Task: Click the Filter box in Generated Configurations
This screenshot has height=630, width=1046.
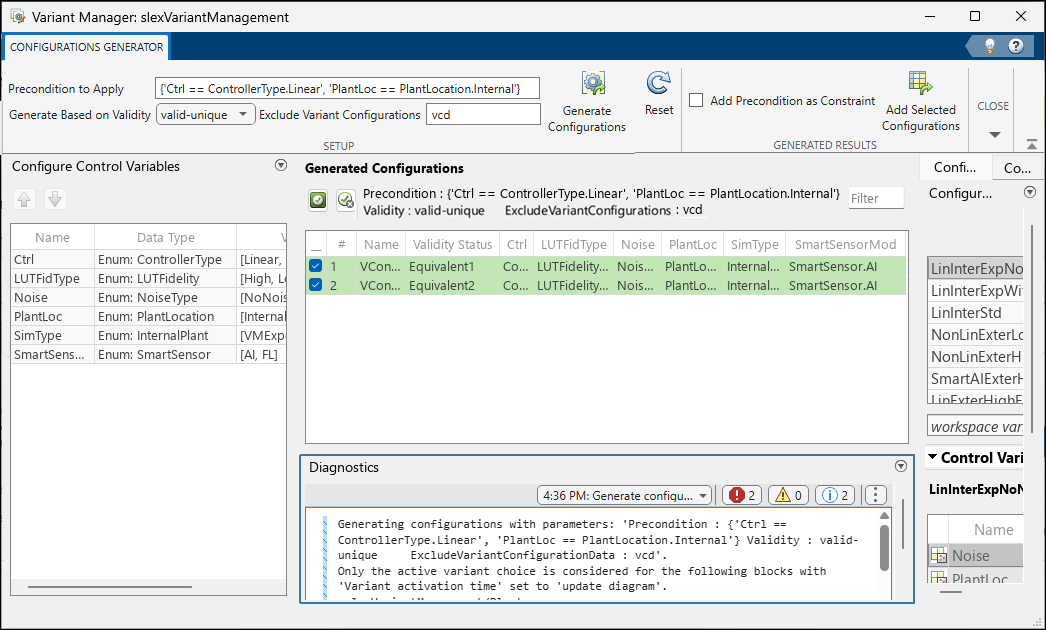Action: pyautogui.click(x=876, y=198)
